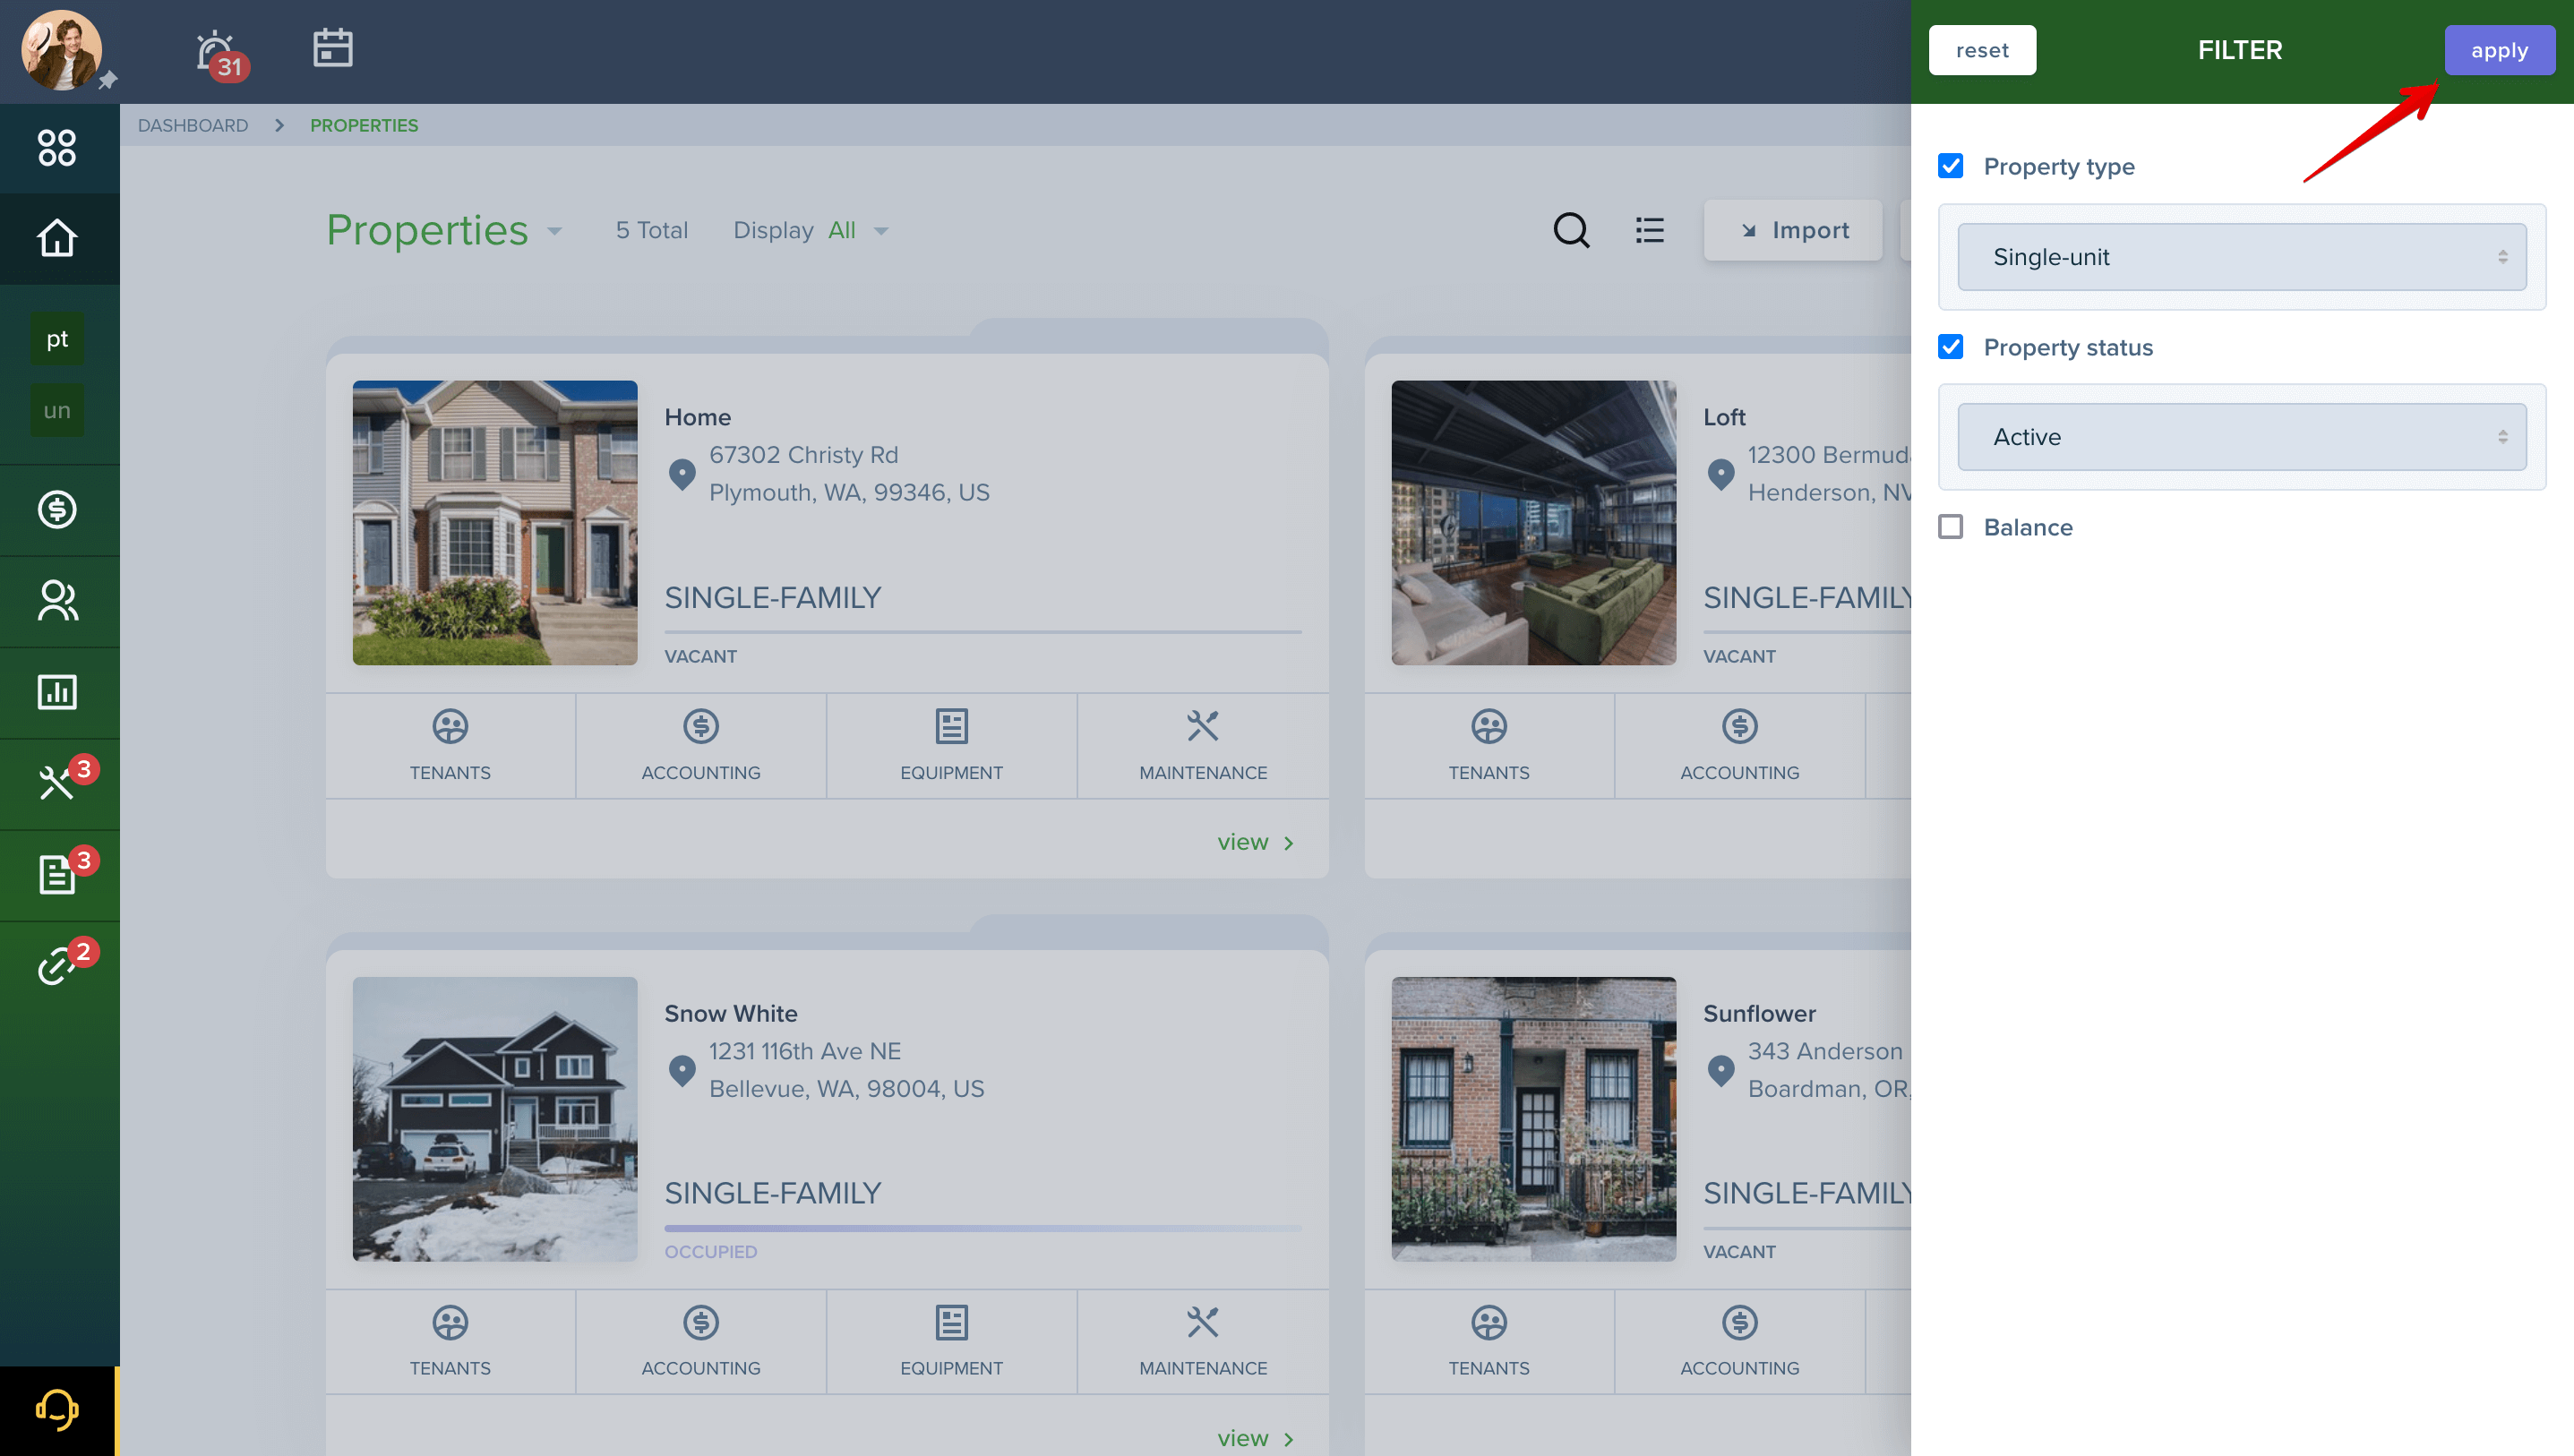Uncheck the Property type checkbox
2574x1456 pixels.
[1950, 166]
